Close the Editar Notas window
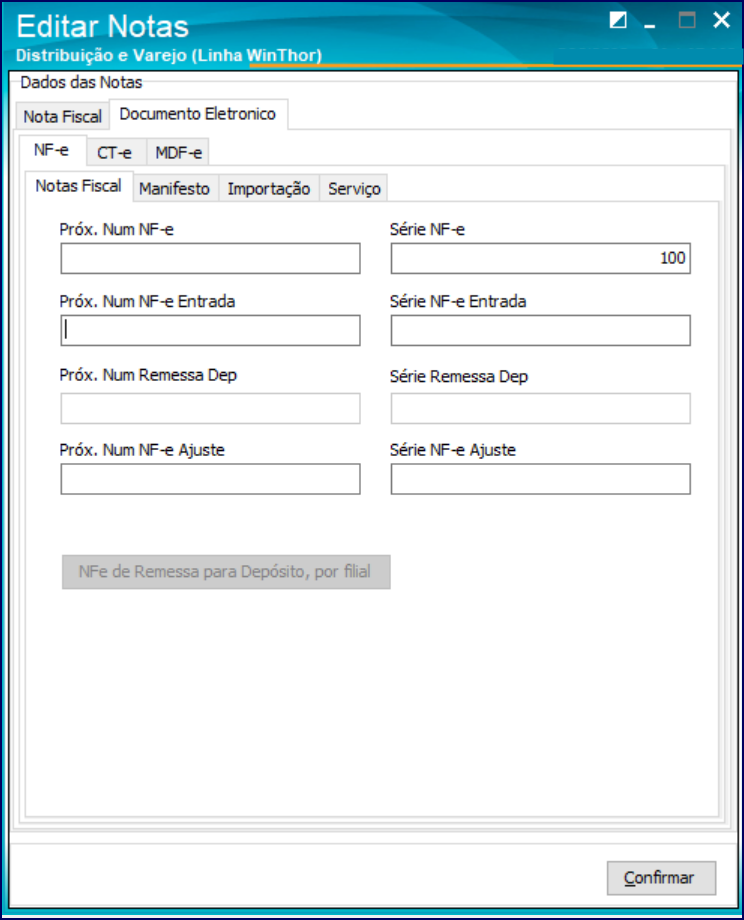The width and height of the screenshot is (744, 920). pyautogui.click(x=721, y=21)
